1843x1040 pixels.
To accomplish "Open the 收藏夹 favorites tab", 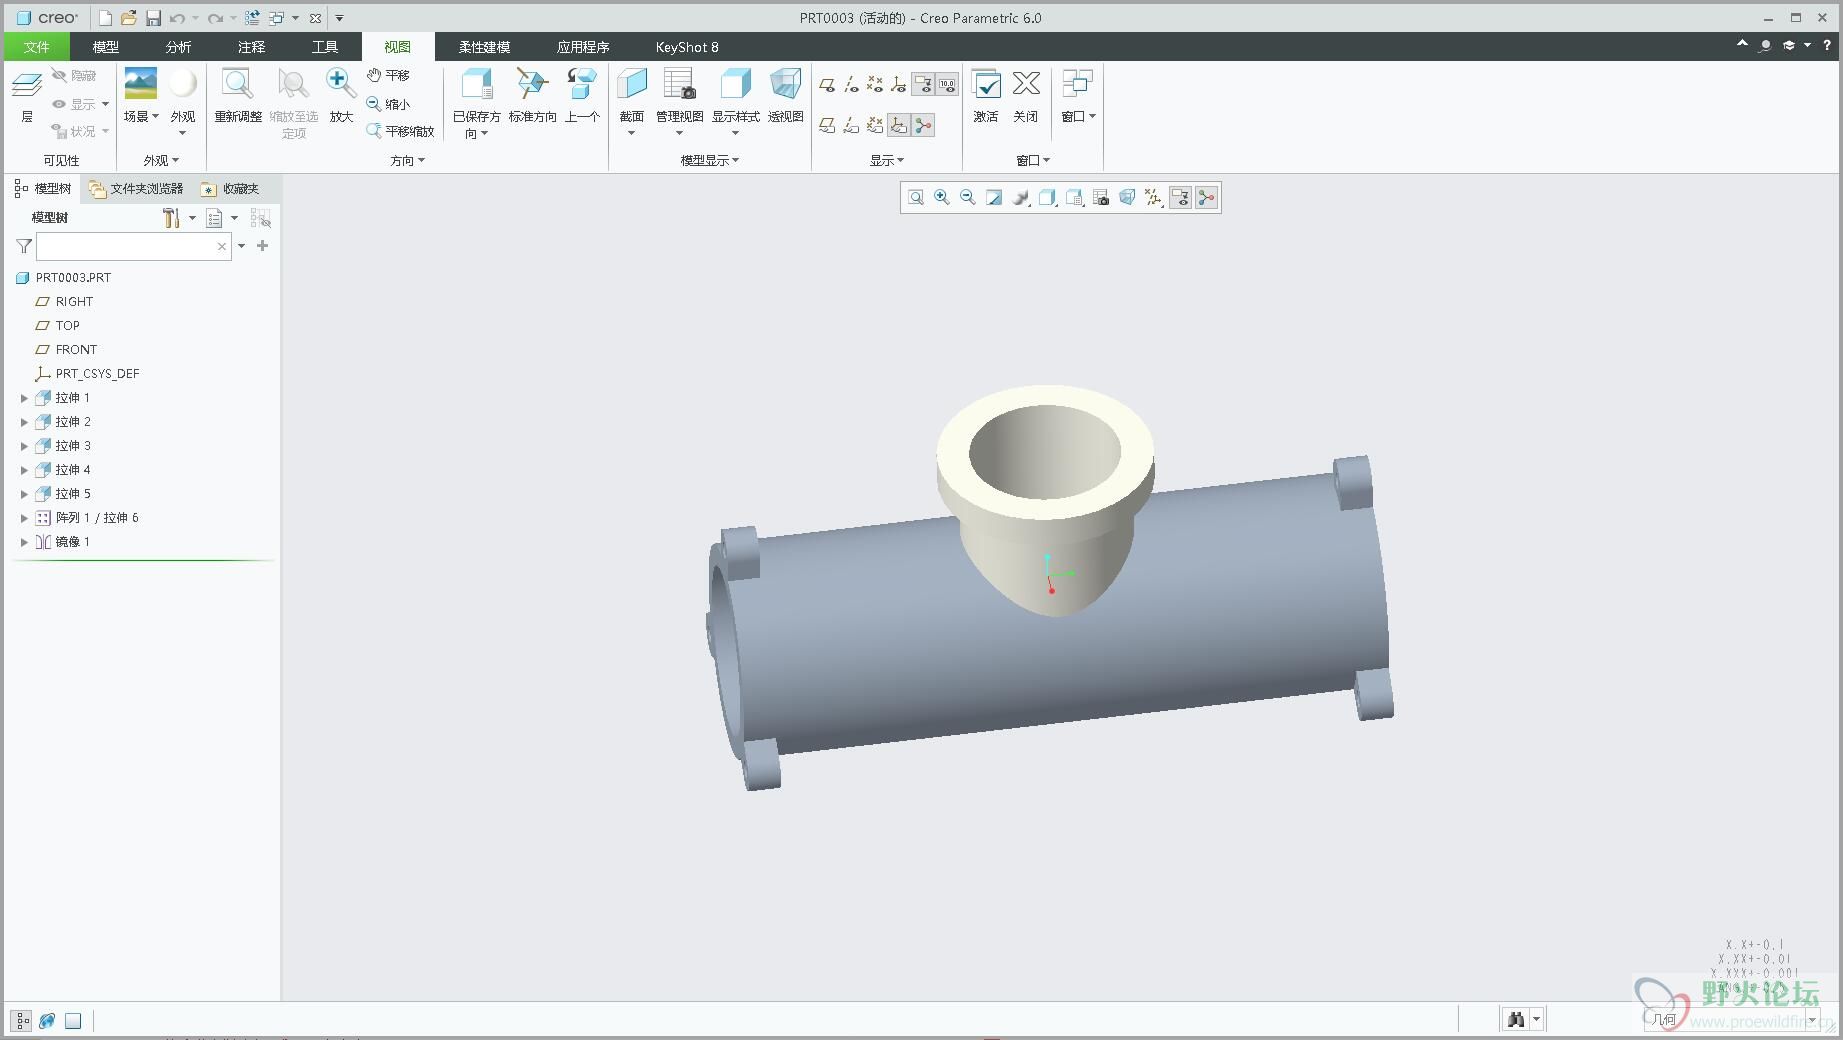I will (x=230, y=188).
